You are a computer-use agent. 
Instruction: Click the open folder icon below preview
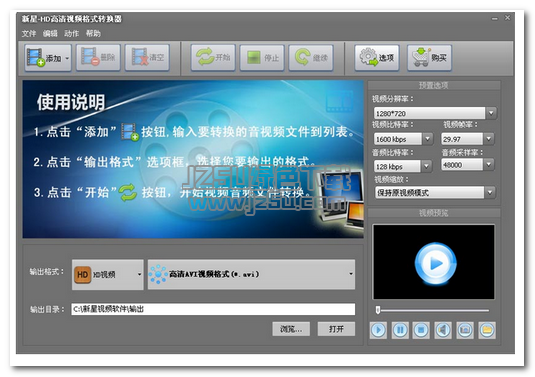pos(487,330)
